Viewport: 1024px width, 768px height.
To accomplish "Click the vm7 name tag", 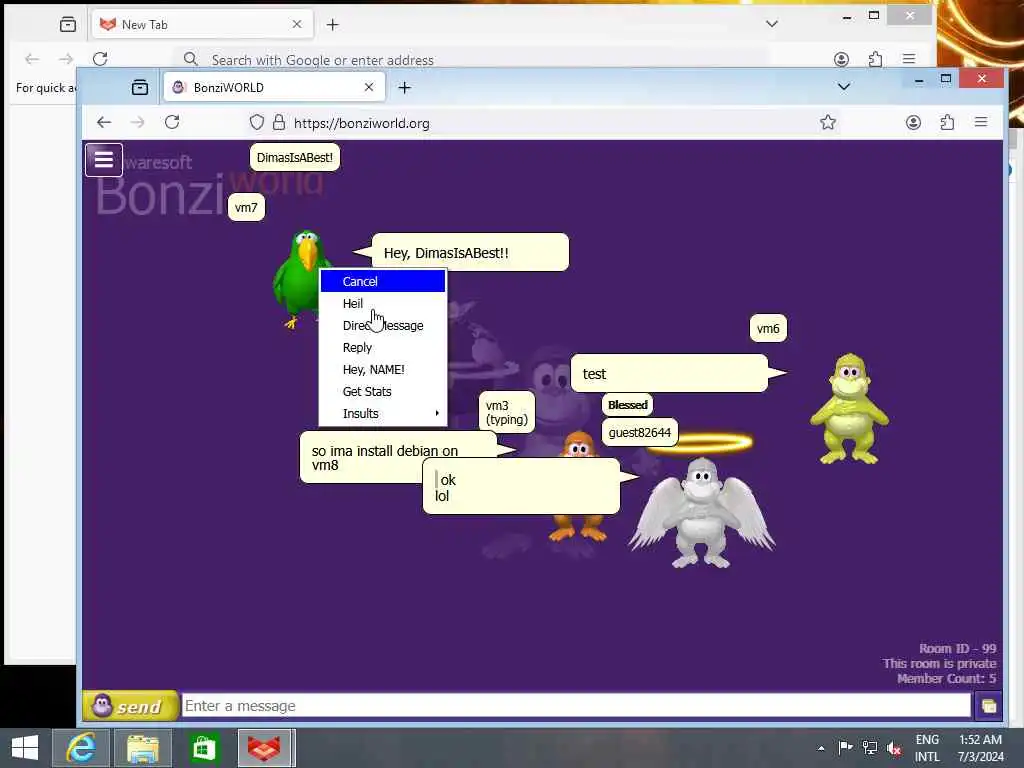I will coord(246,208).
